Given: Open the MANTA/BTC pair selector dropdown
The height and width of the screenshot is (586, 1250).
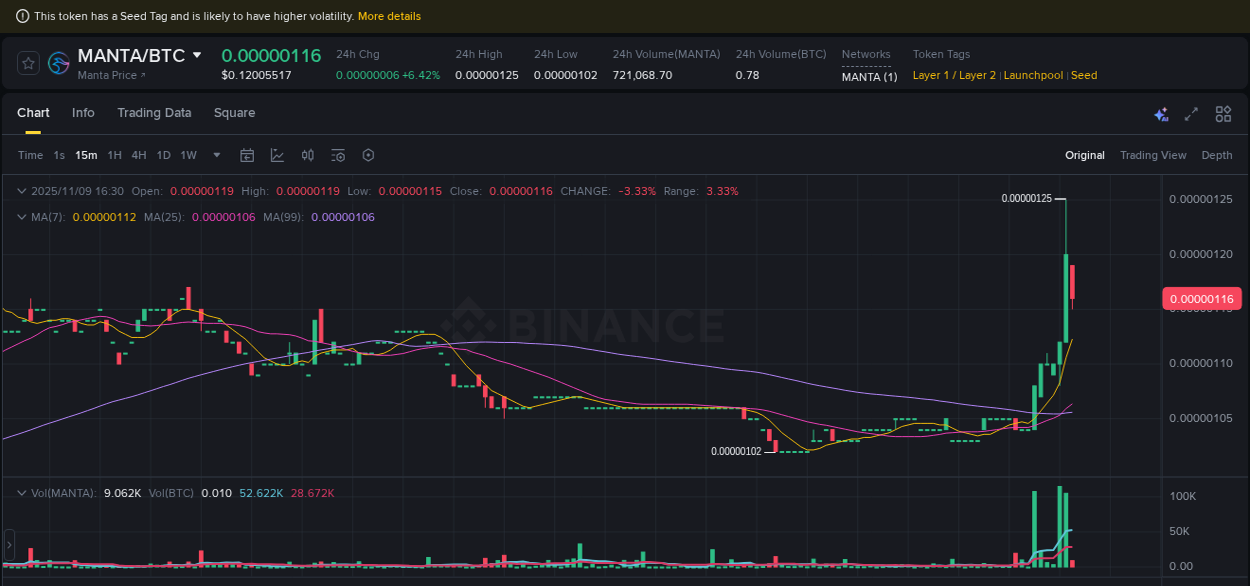Looking at the screenshot, I should pyautogui.click(x=196, y=56).
